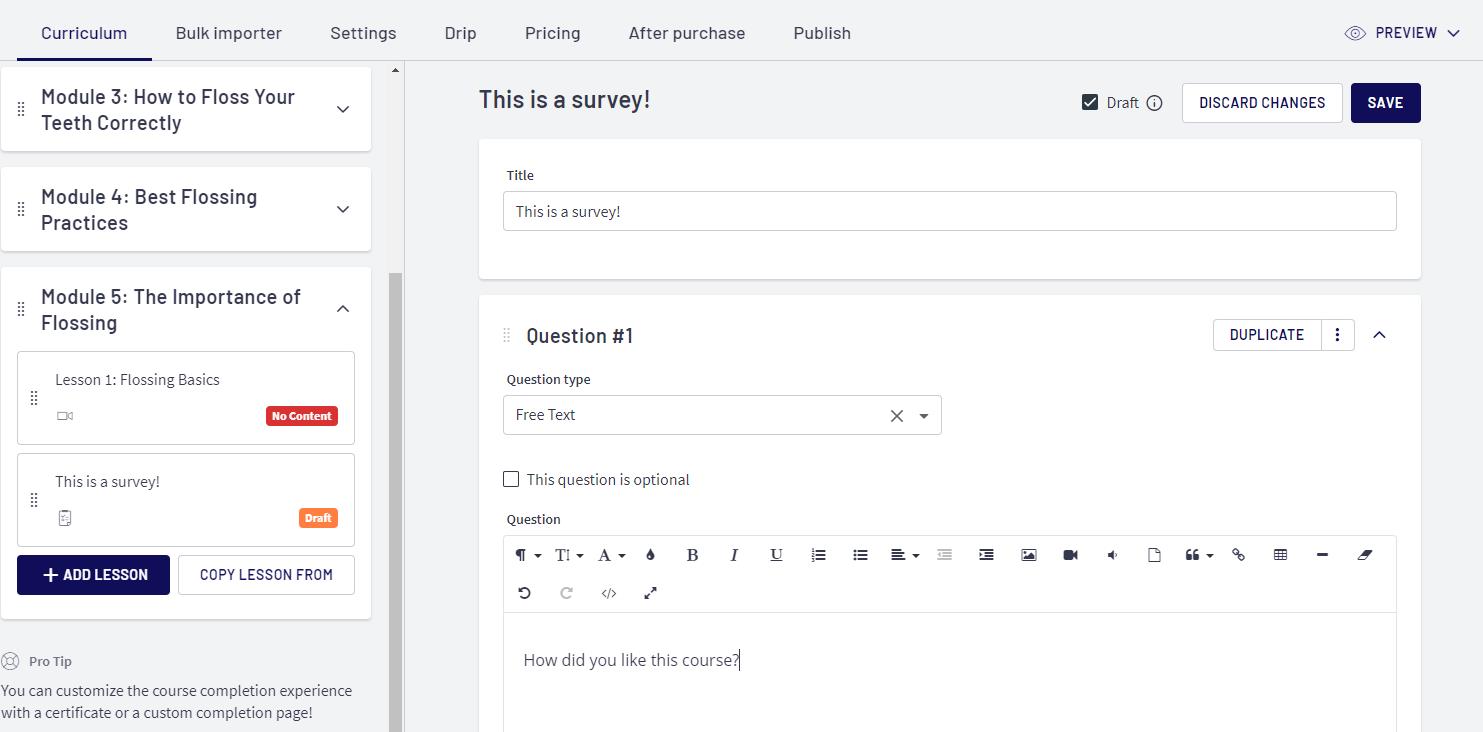Enable 'This question is optional'
The image size is (1483, 732).
tap(511, 479)
